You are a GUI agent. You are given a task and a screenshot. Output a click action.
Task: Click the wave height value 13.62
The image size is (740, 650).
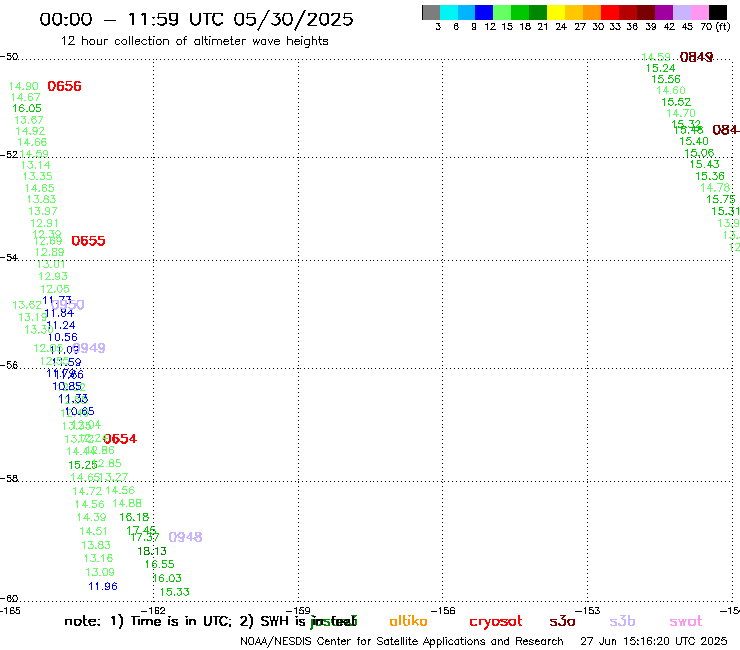(x=27, y=305)
